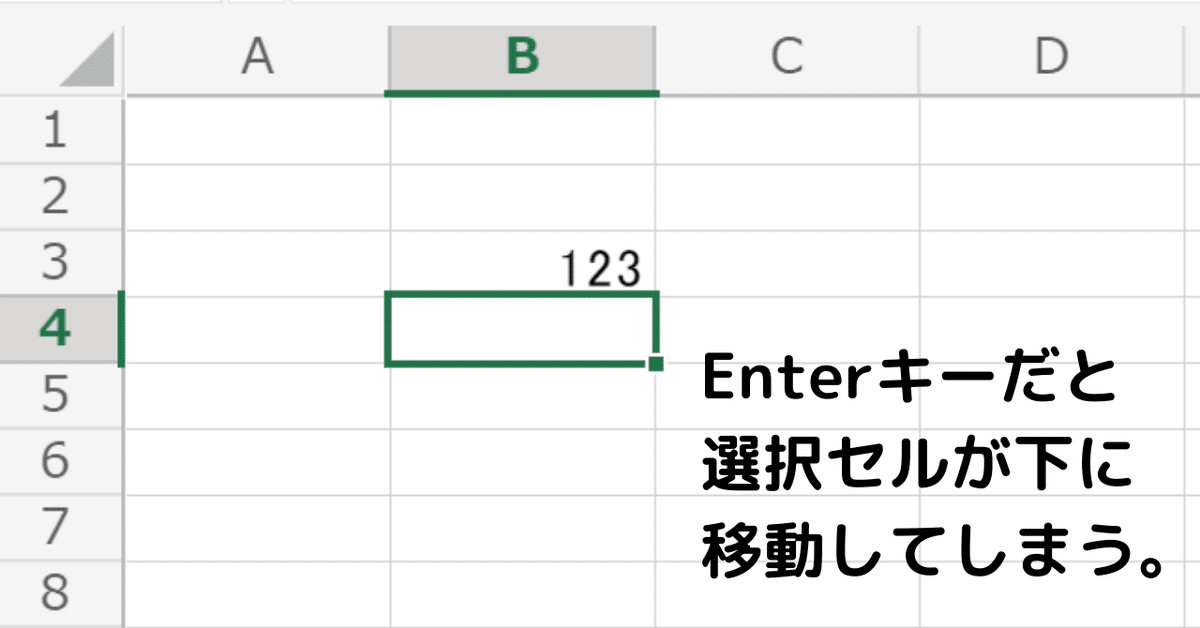Select row 4 header
1200x628 pixels.
pos(56,329)
